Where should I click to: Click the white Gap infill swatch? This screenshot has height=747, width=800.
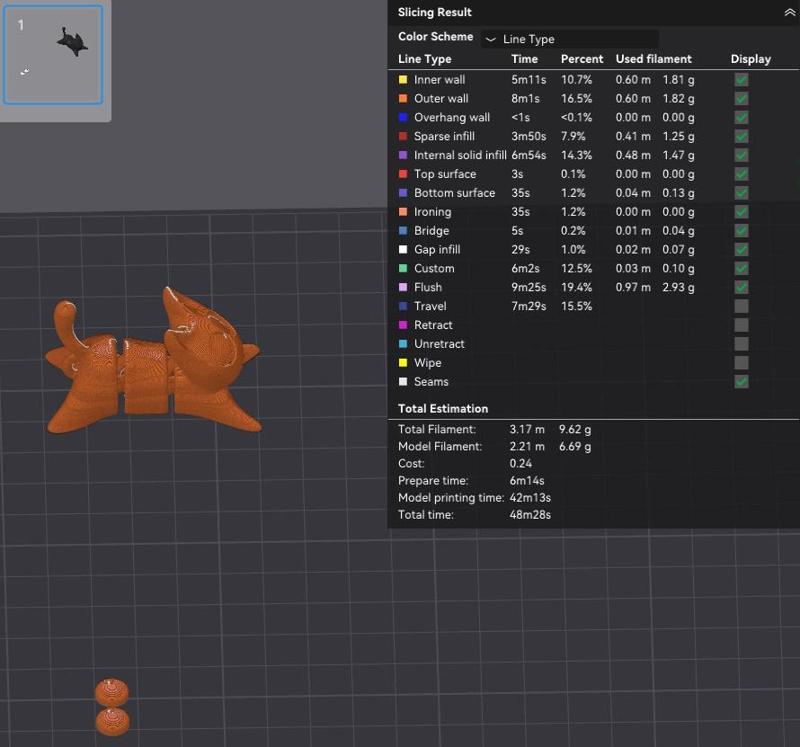(403, 250)
